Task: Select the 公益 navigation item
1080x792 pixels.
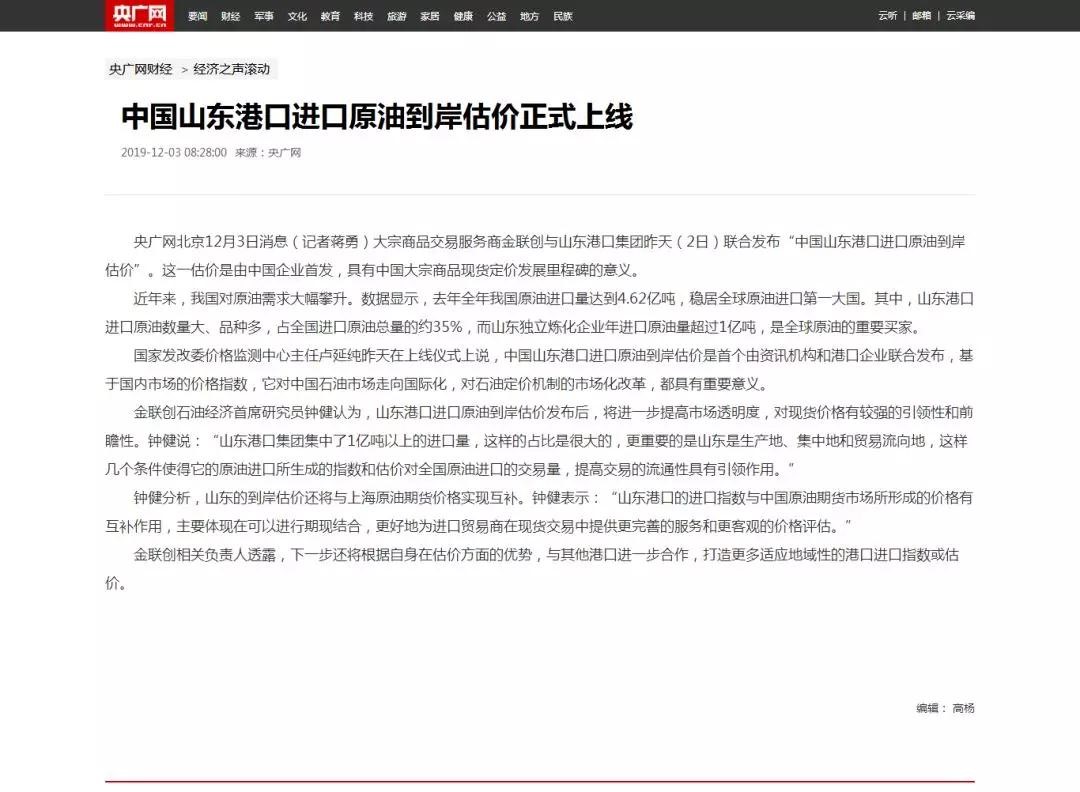Action: click(496, 16)
